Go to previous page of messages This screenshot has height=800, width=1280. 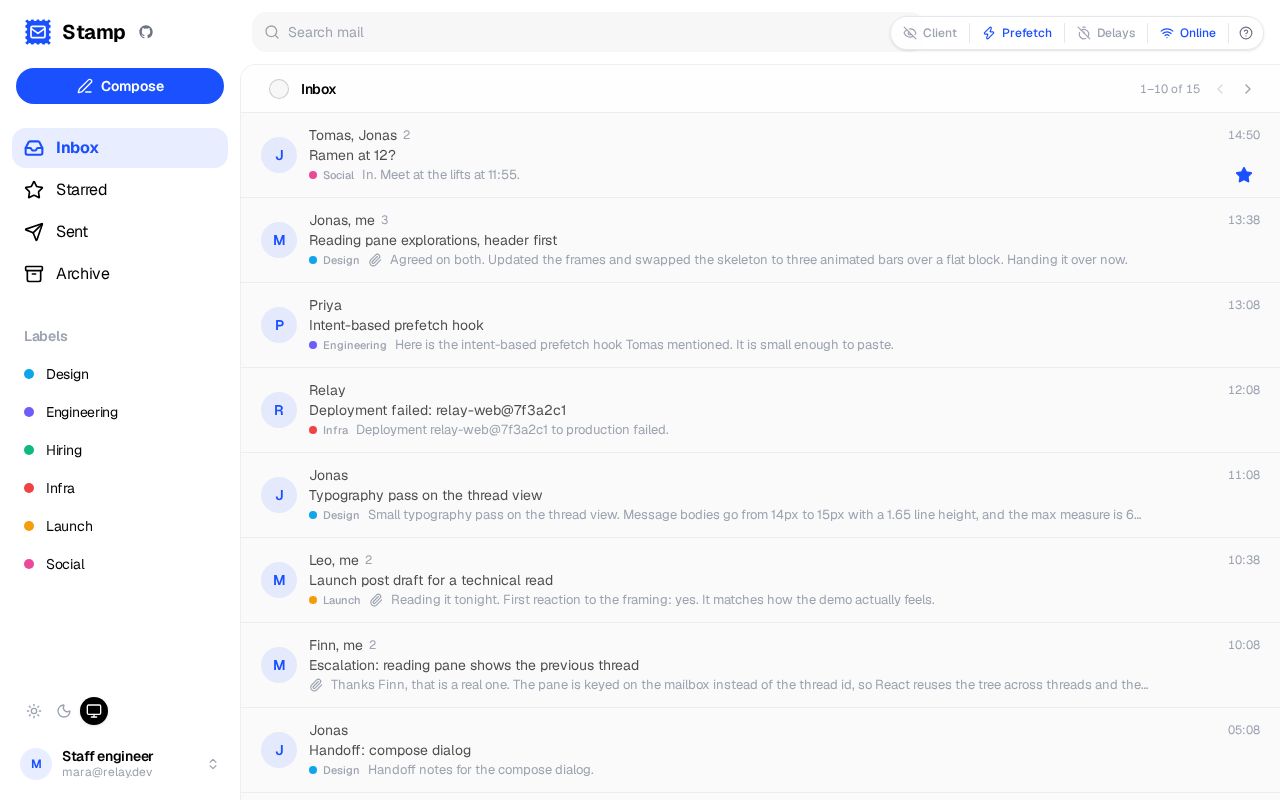pyautogui.click(x=1220, y=89)
